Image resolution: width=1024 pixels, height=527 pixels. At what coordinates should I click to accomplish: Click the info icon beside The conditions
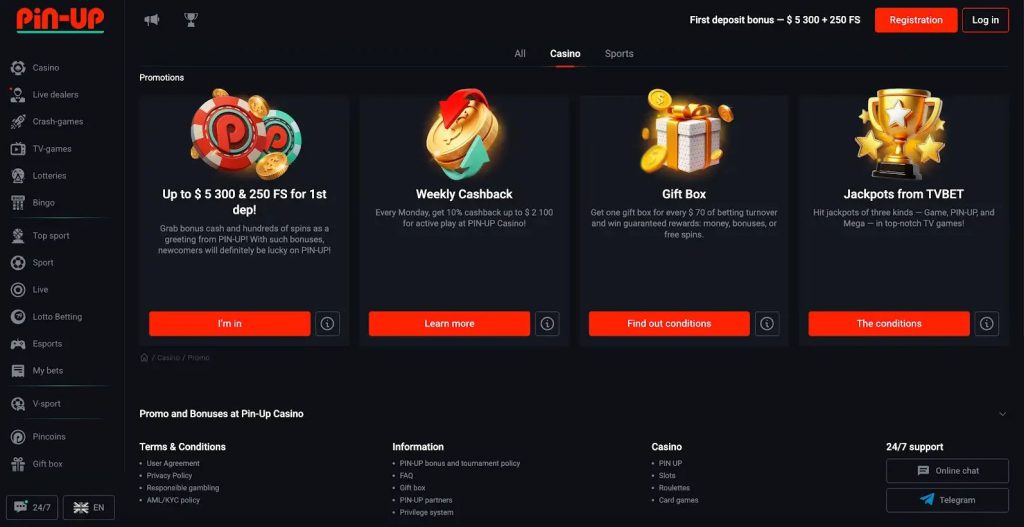(x=987, y=323)
